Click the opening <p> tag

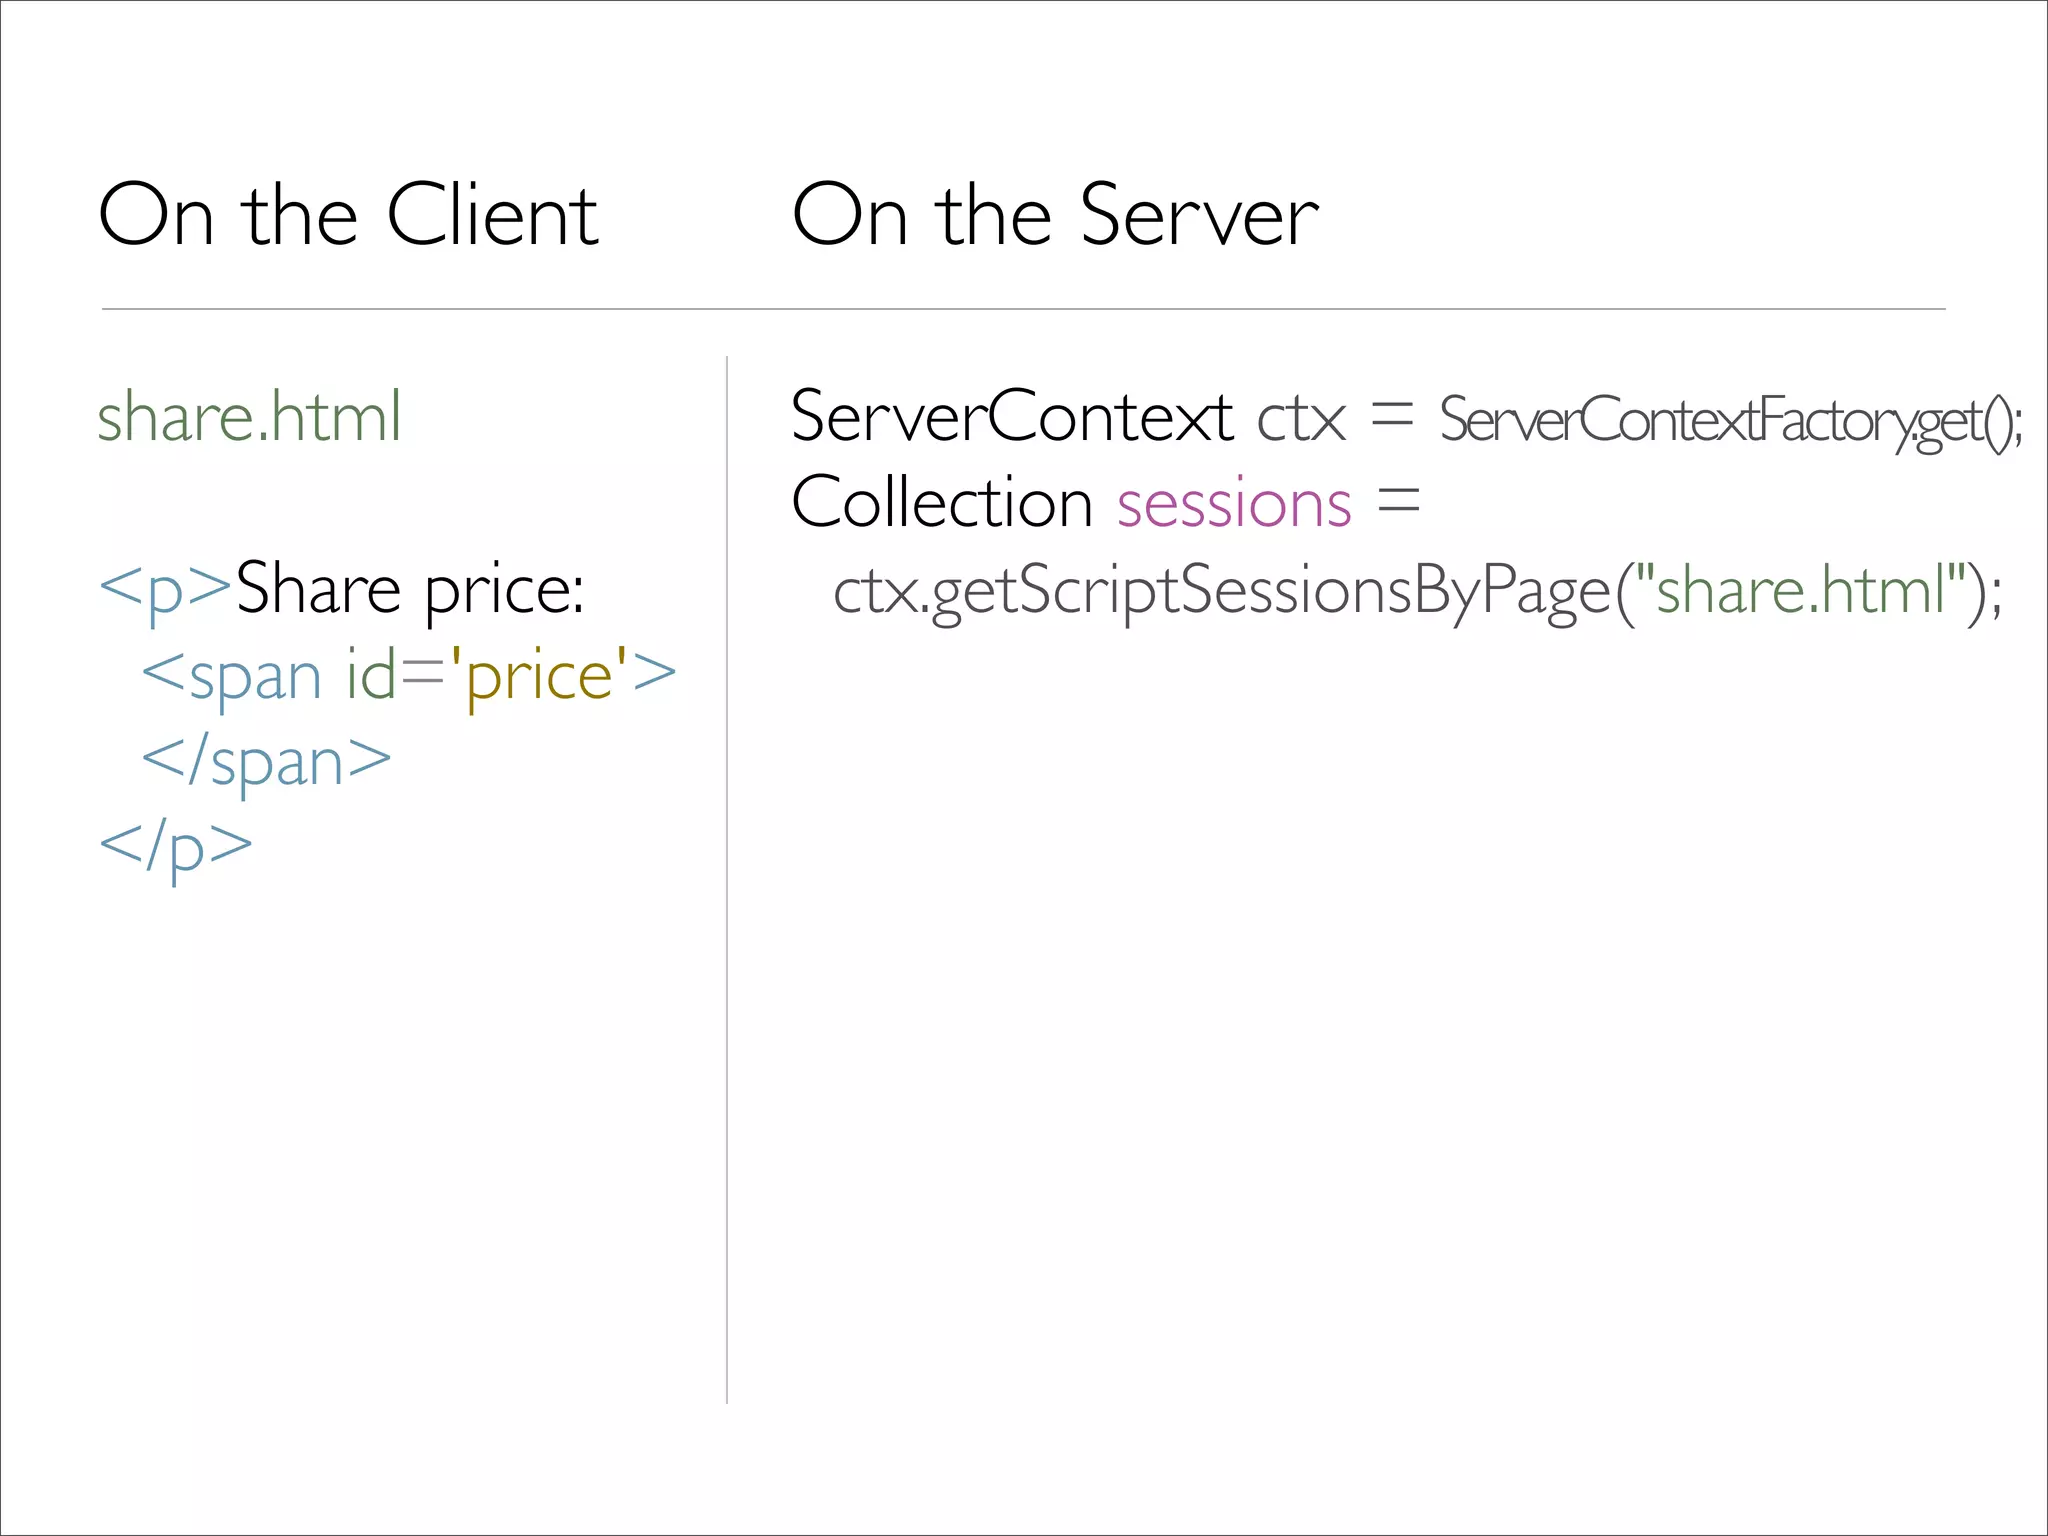pyautogui.click(x=165, y=589)
